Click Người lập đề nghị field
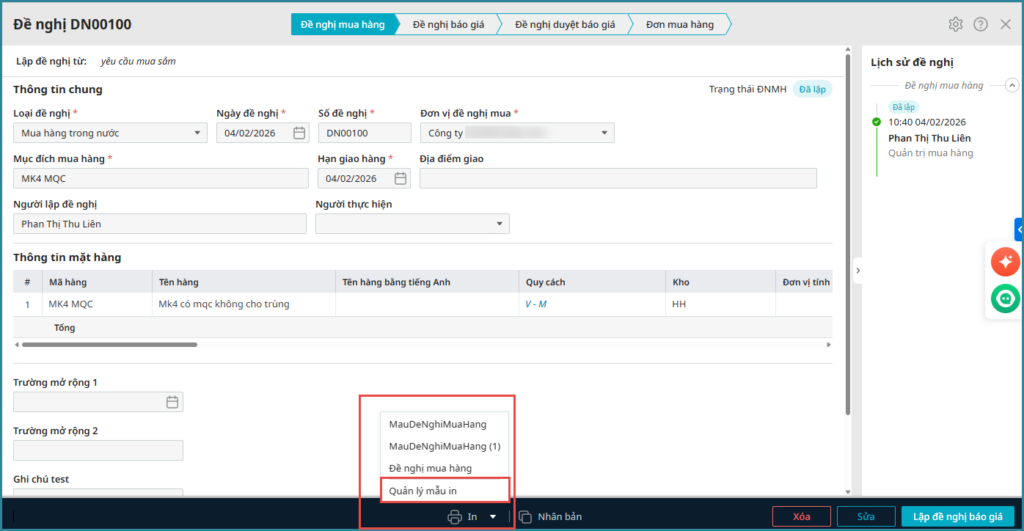Viewport: 1024px width, 531px height. [x=160, y=223]
